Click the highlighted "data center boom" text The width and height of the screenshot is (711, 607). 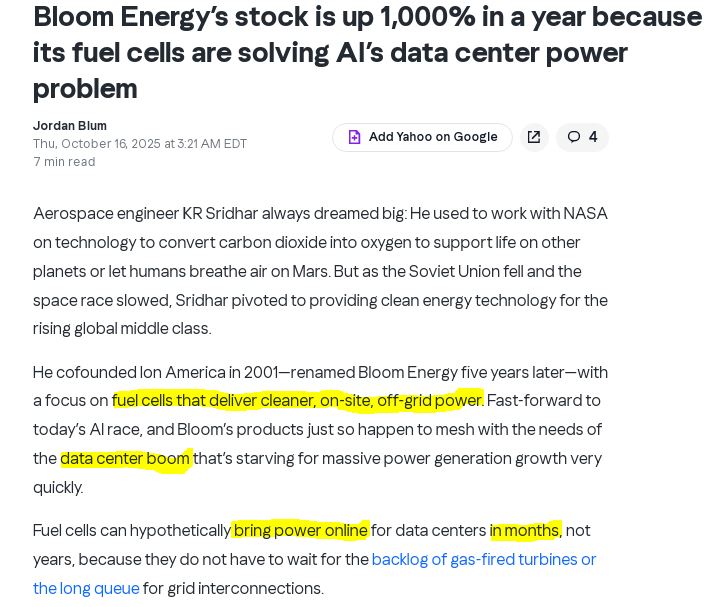pyautogui.click(x=124, y=459)
